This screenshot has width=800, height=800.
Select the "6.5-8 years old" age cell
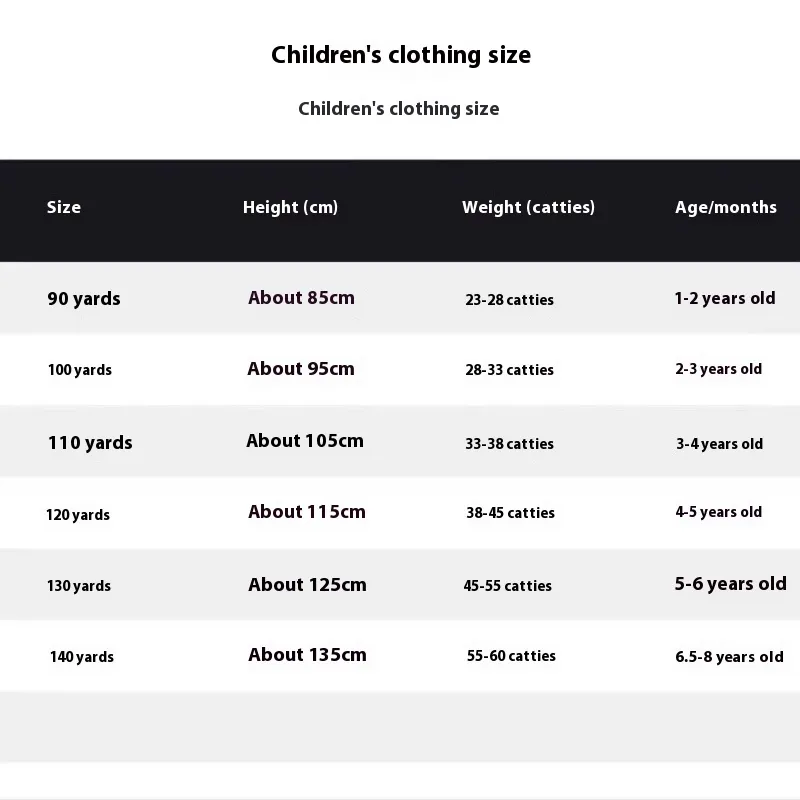(729, 657)
